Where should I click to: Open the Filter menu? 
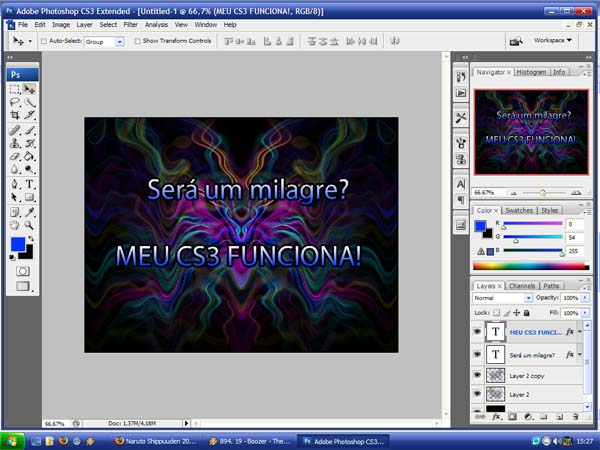point(130,24)
